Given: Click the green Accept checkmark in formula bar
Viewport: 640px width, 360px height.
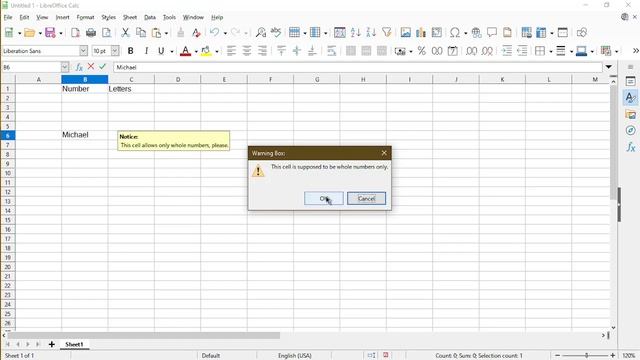Looking at the screenshot, I should pyautogui.click(x=102, y=67).
